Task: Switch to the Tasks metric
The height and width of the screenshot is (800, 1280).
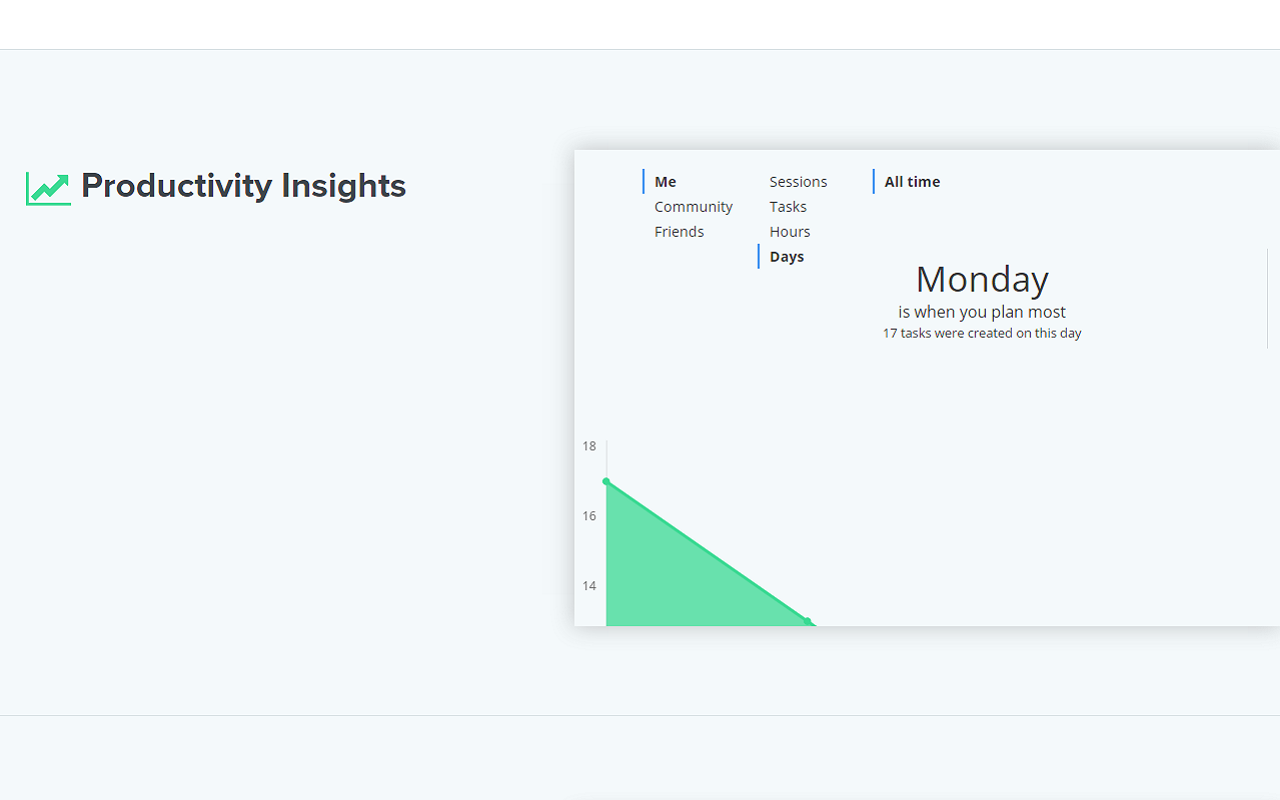Action: 788,207
